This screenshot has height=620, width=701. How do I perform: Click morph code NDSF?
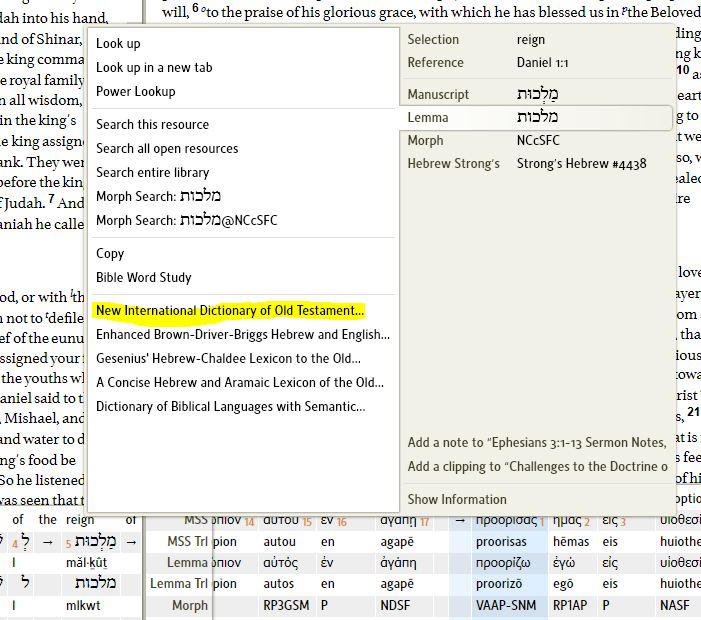(x=395, y=605)
